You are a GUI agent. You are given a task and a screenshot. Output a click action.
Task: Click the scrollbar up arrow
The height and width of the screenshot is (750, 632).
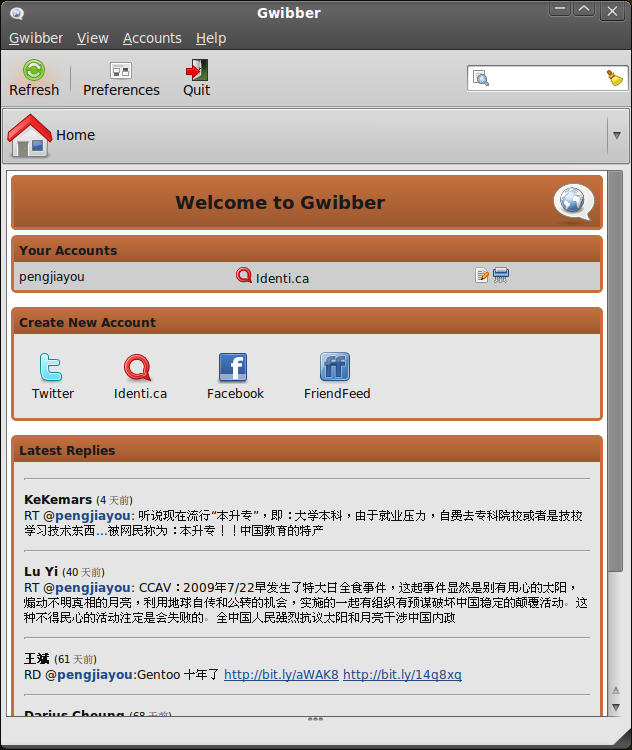click(x=616, y=690)
